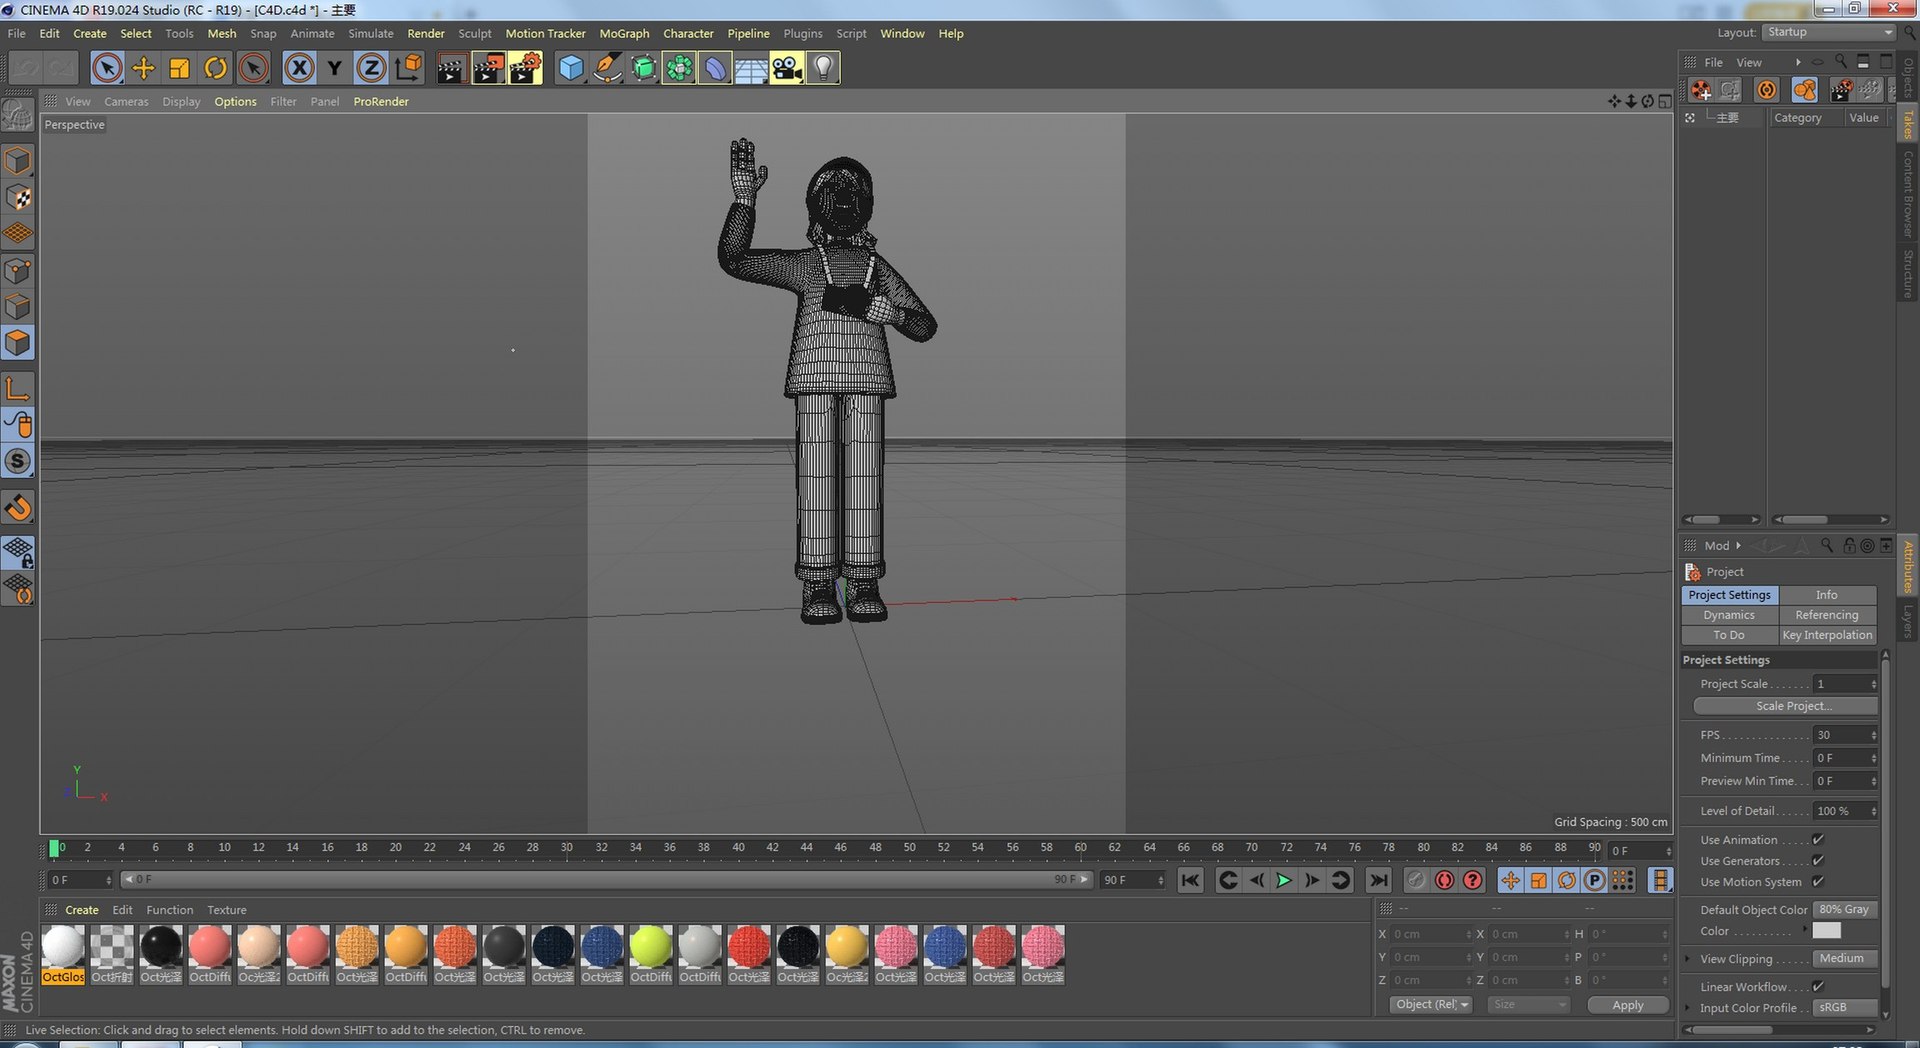Select the Rotate tool icon
This screenshot has height=1048, width=1920.
(x=215, y=68)
